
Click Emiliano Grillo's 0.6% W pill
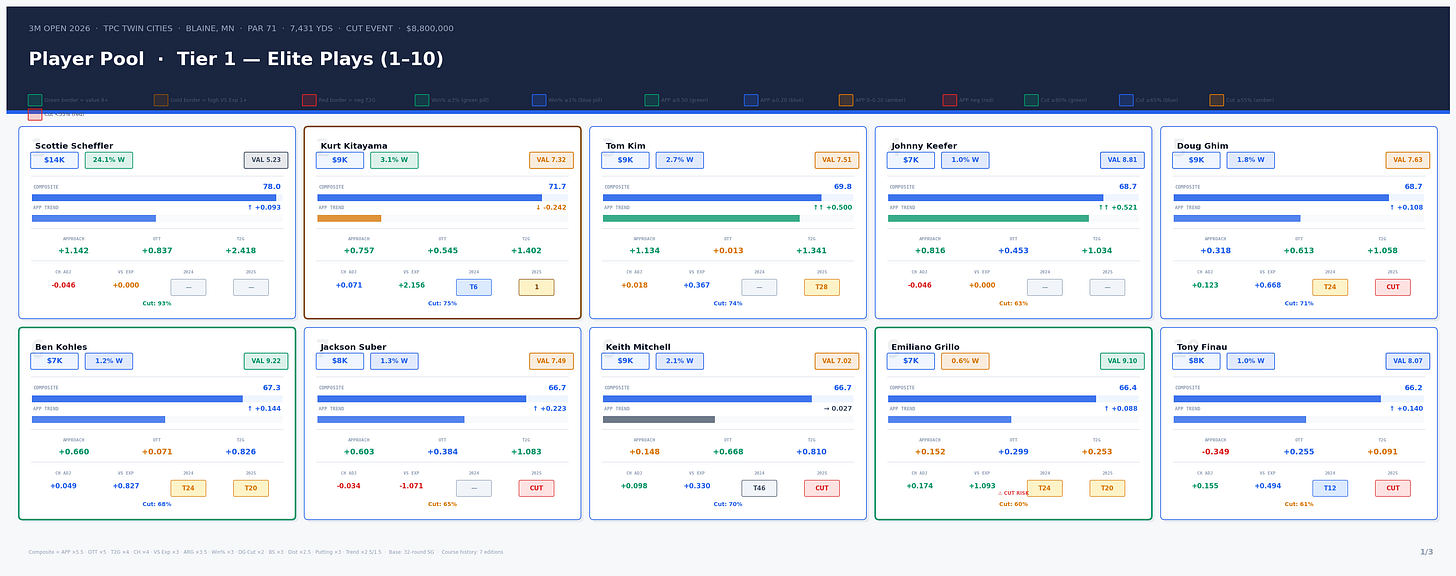pos(965,361)
